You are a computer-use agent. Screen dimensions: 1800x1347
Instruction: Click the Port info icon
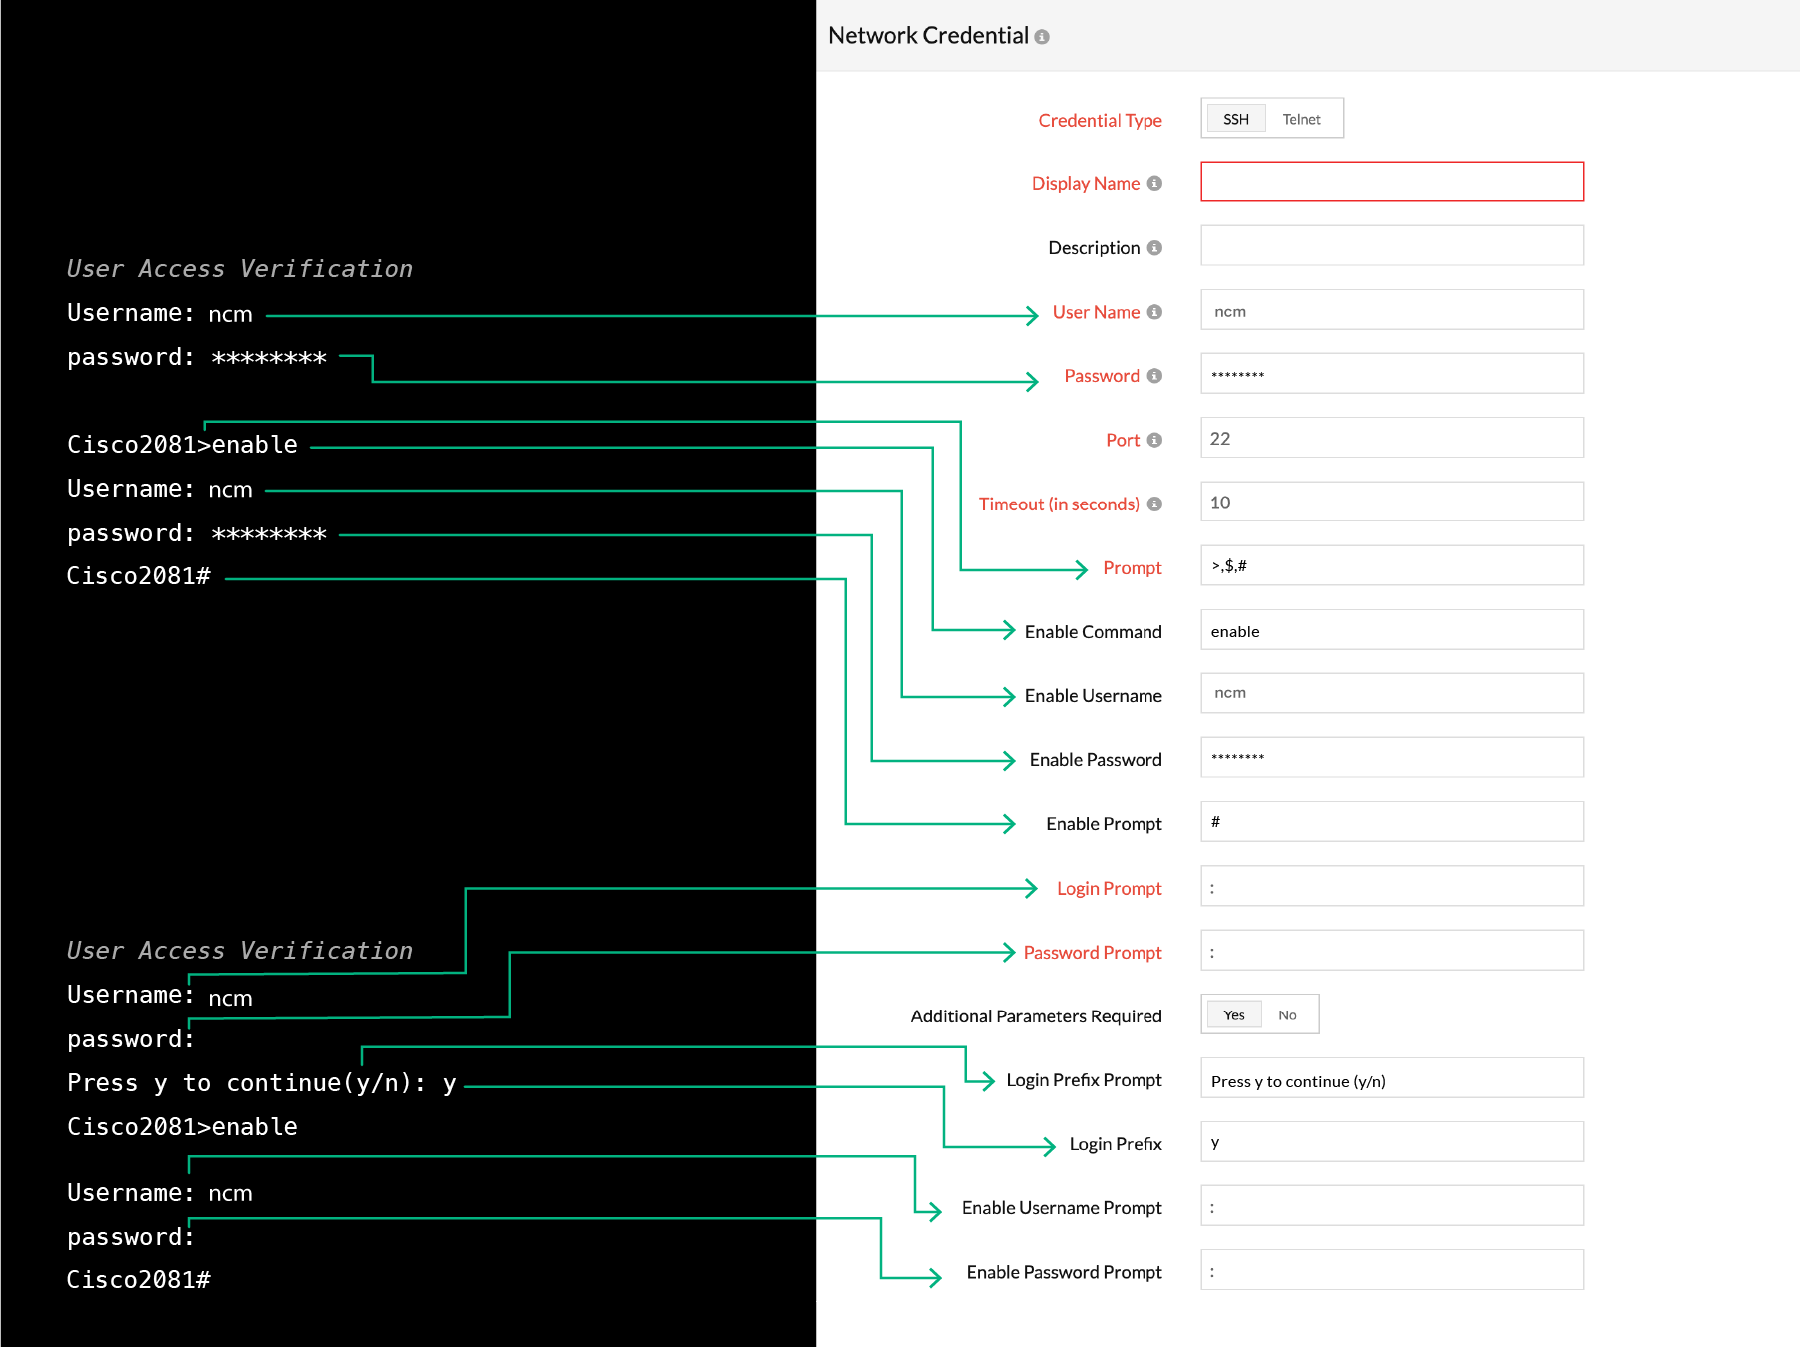point(1154,440)
